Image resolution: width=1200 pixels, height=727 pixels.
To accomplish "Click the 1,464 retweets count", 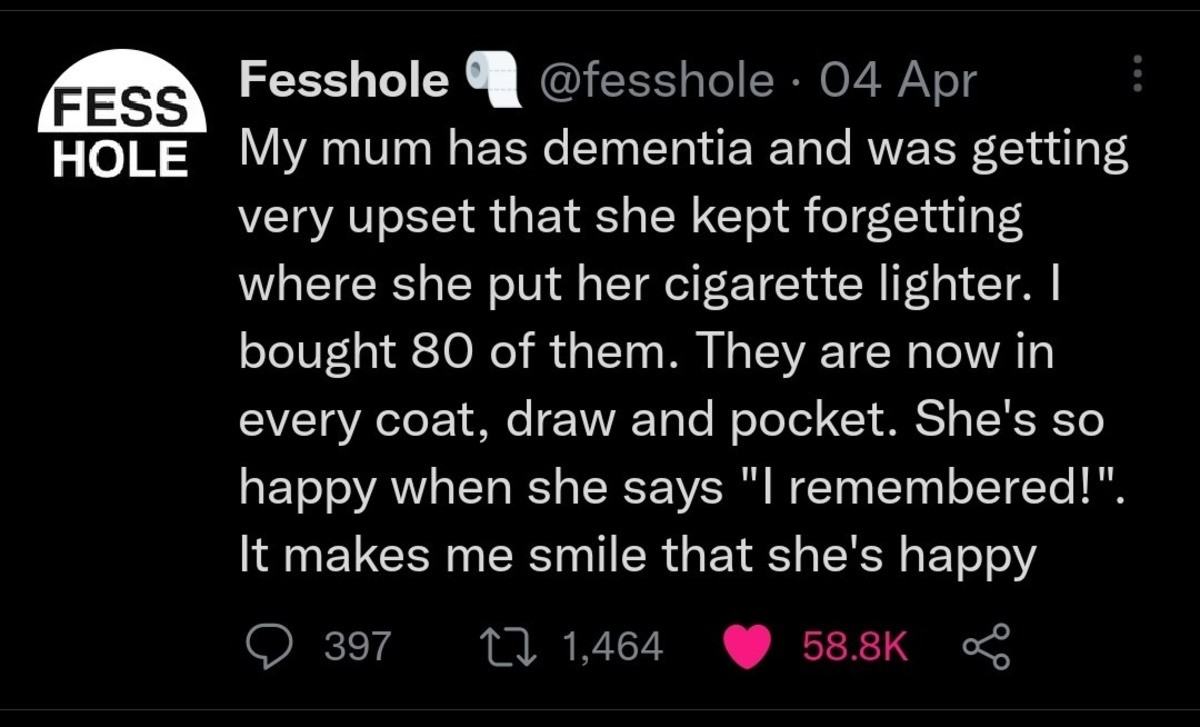I will [x=613, y=647].
